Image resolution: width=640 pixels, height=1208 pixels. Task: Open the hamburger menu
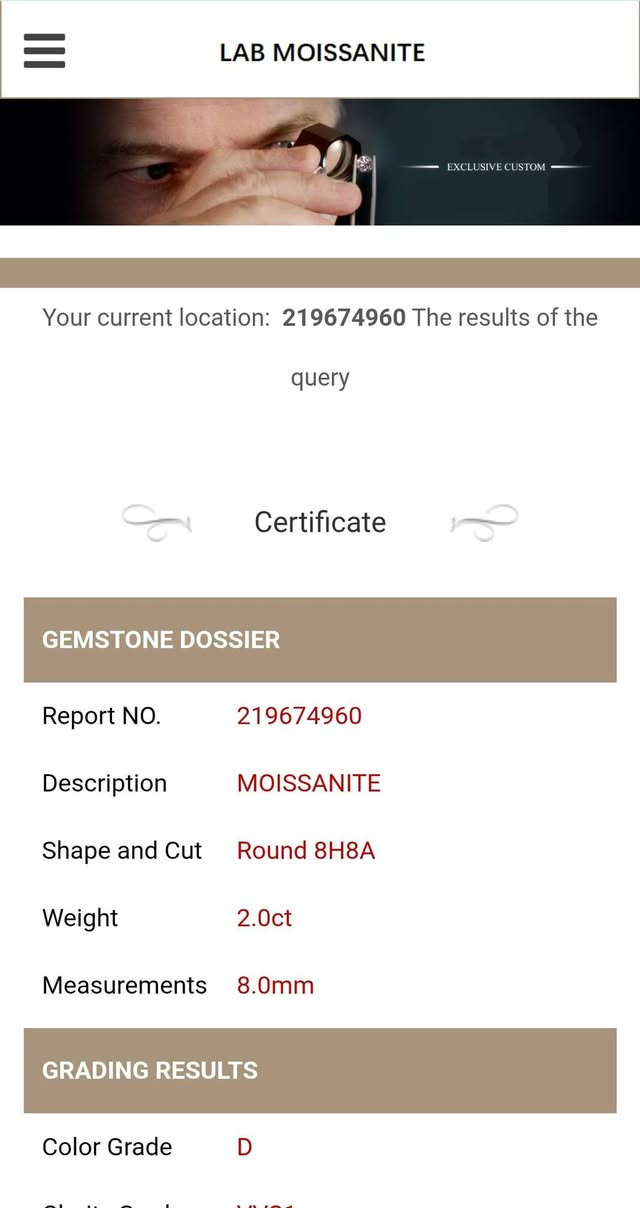[44, 51]
